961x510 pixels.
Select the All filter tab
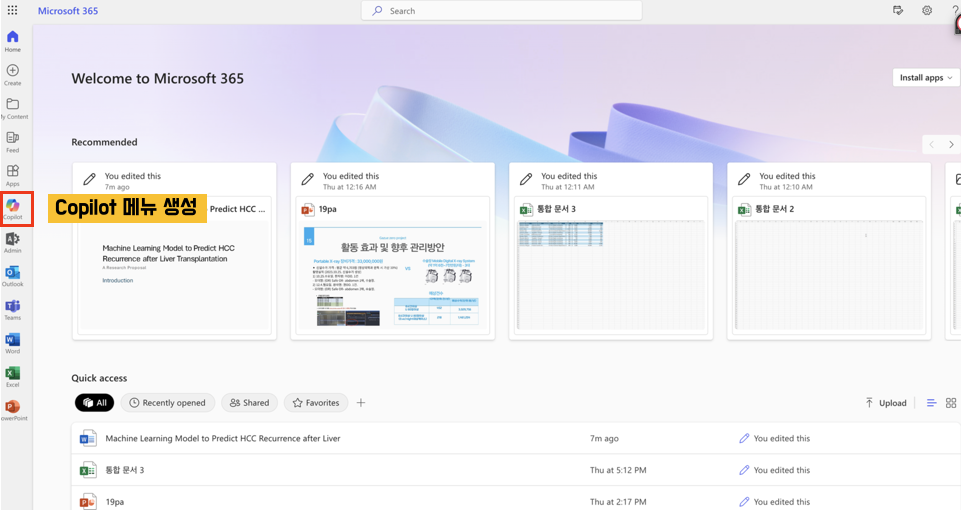click(x=94, y=403)
